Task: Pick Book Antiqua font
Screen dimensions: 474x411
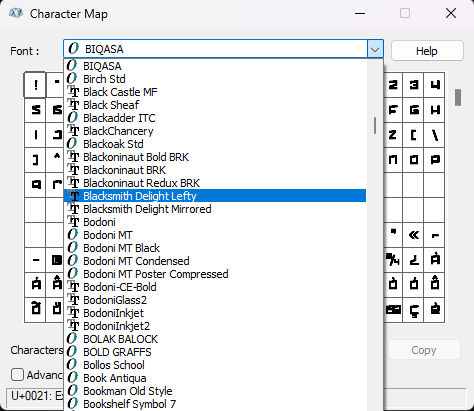Action: [215, 378]
